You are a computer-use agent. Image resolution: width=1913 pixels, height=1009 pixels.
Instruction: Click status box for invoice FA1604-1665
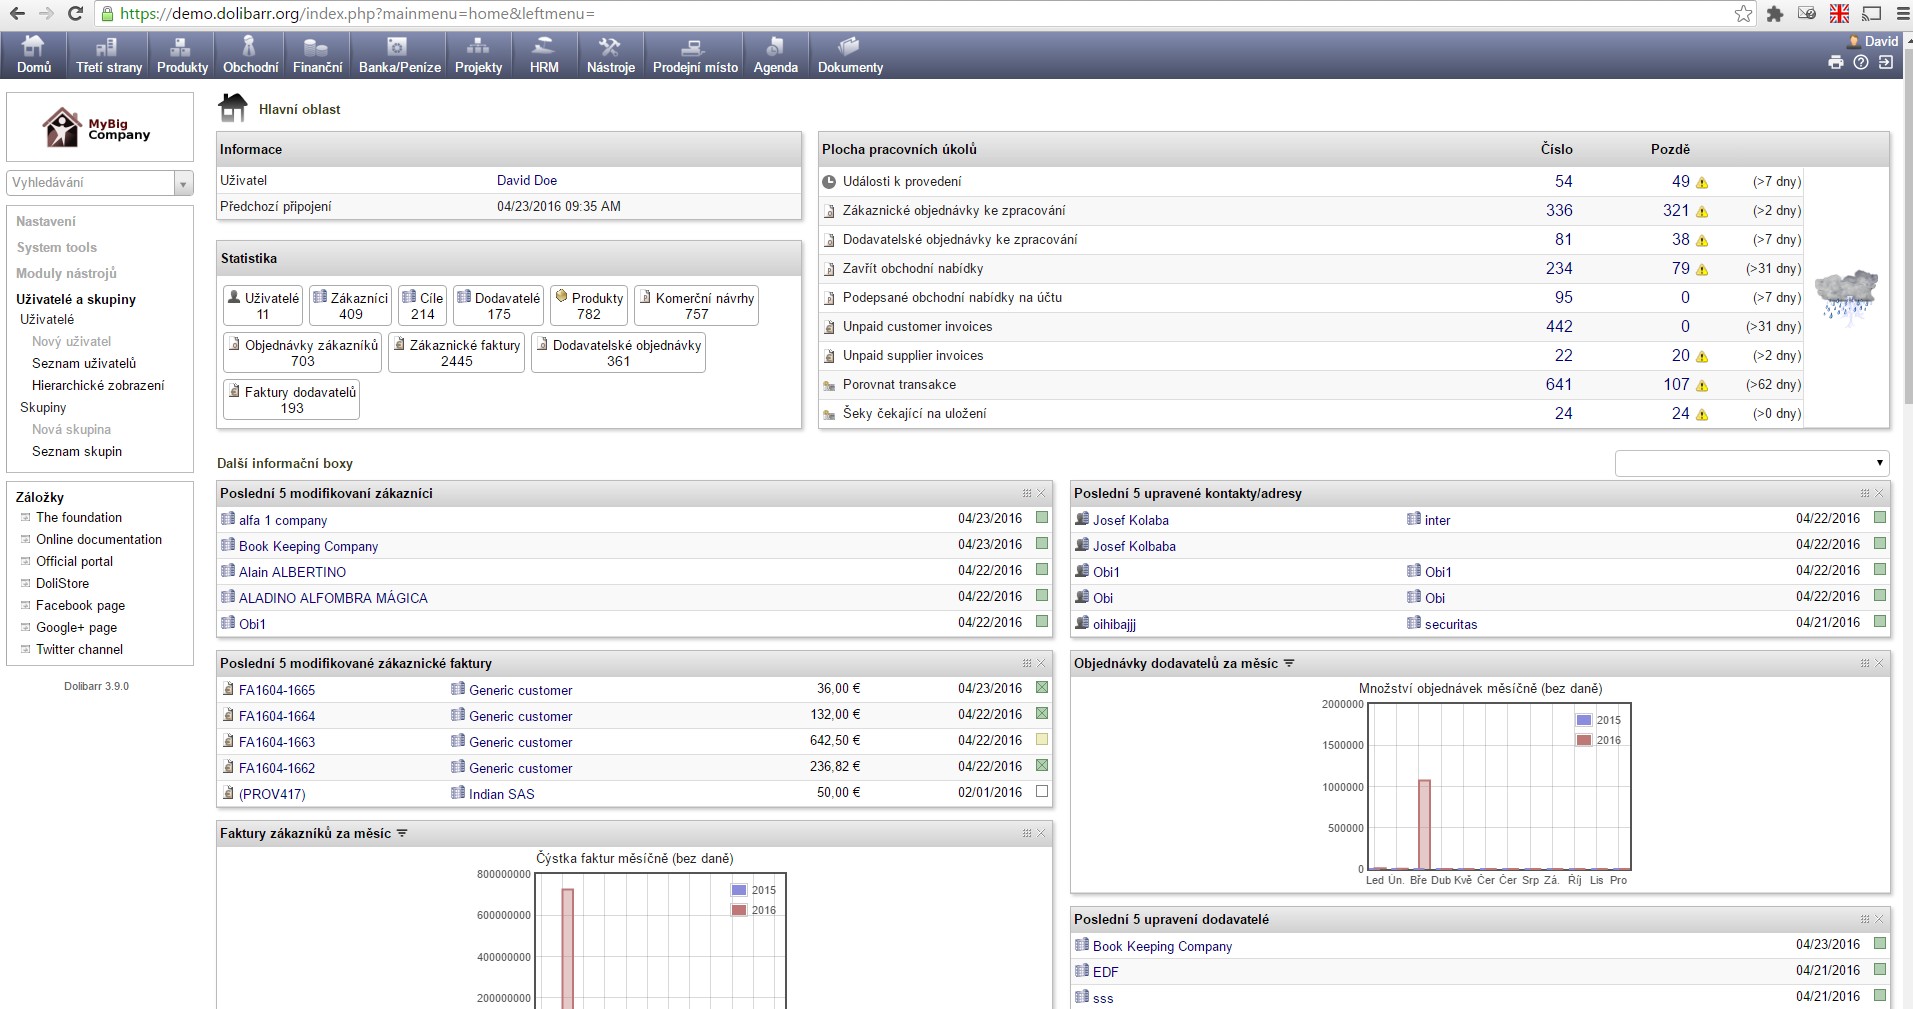pyautogui.click(x=1042, y=688)
